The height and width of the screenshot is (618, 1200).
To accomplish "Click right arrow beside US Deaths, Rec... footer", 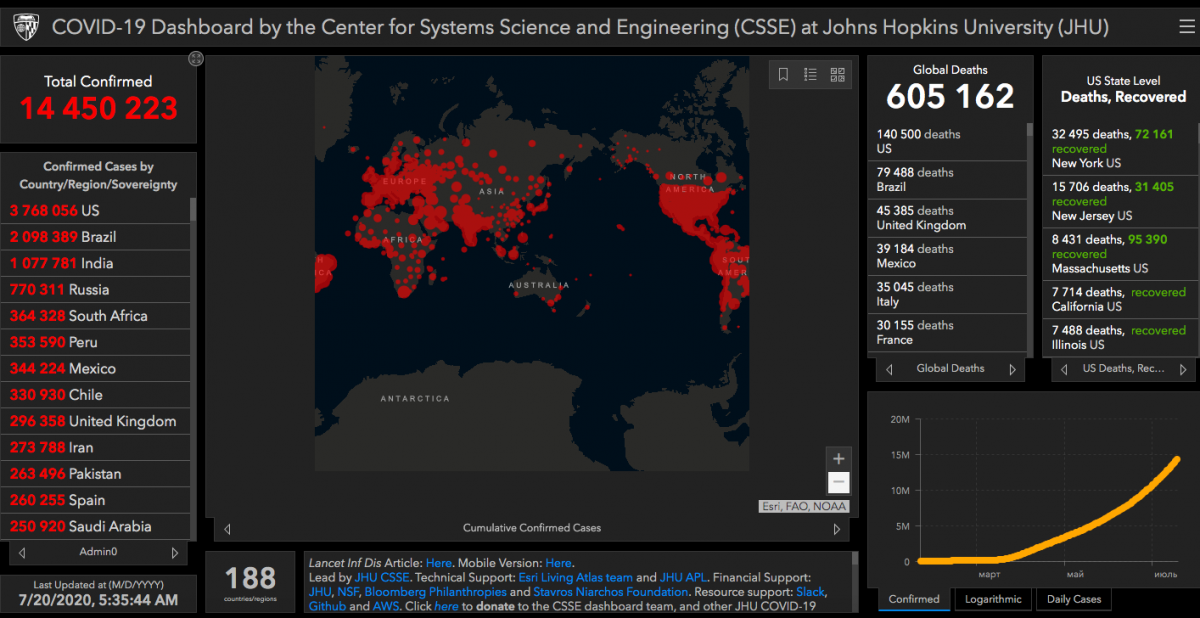I will (x=1185, y=369).
